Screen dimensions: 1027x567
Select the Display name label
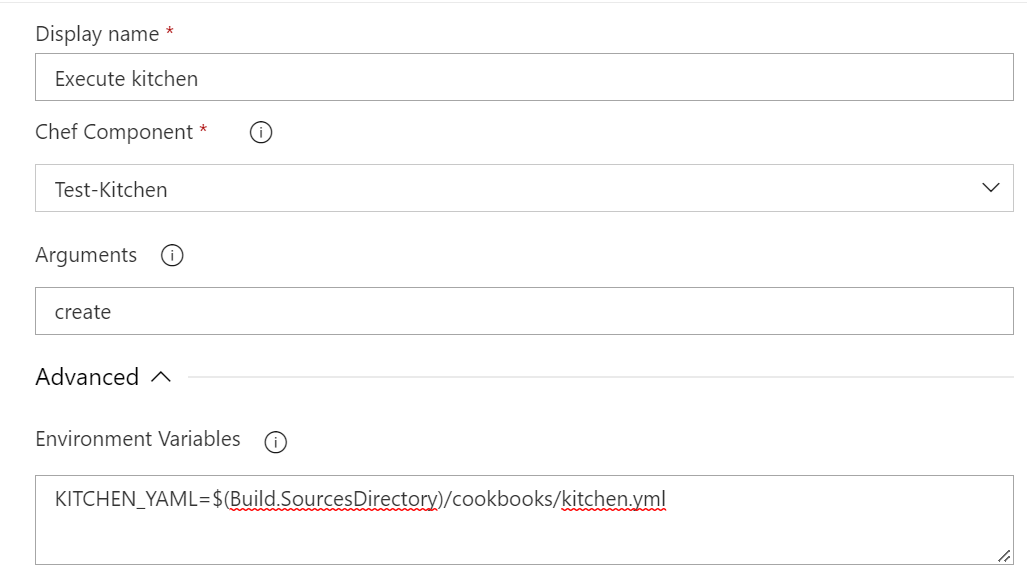tap(97, 34)
